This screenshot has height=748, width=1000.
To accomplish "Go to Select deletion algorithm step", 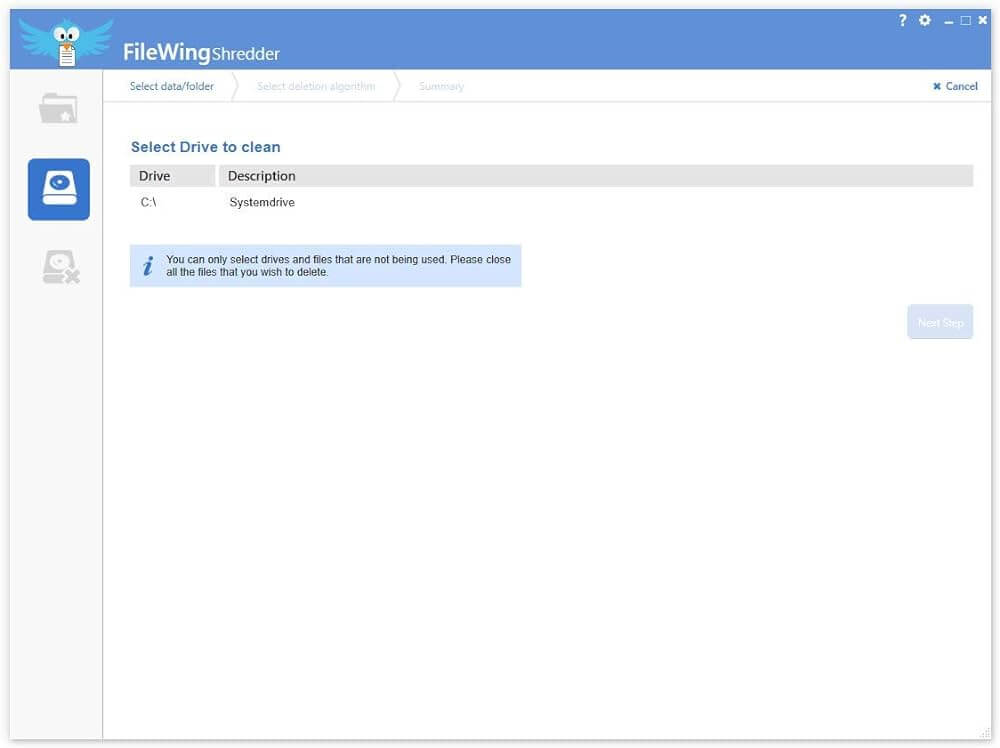I will (316, 86).
